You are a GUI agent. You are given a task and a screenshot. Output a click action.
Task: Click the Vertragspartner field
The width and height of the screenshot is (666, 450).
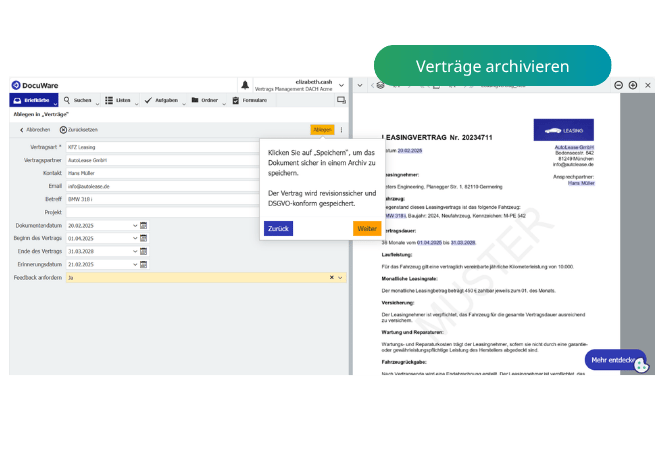tap(162, 160)
